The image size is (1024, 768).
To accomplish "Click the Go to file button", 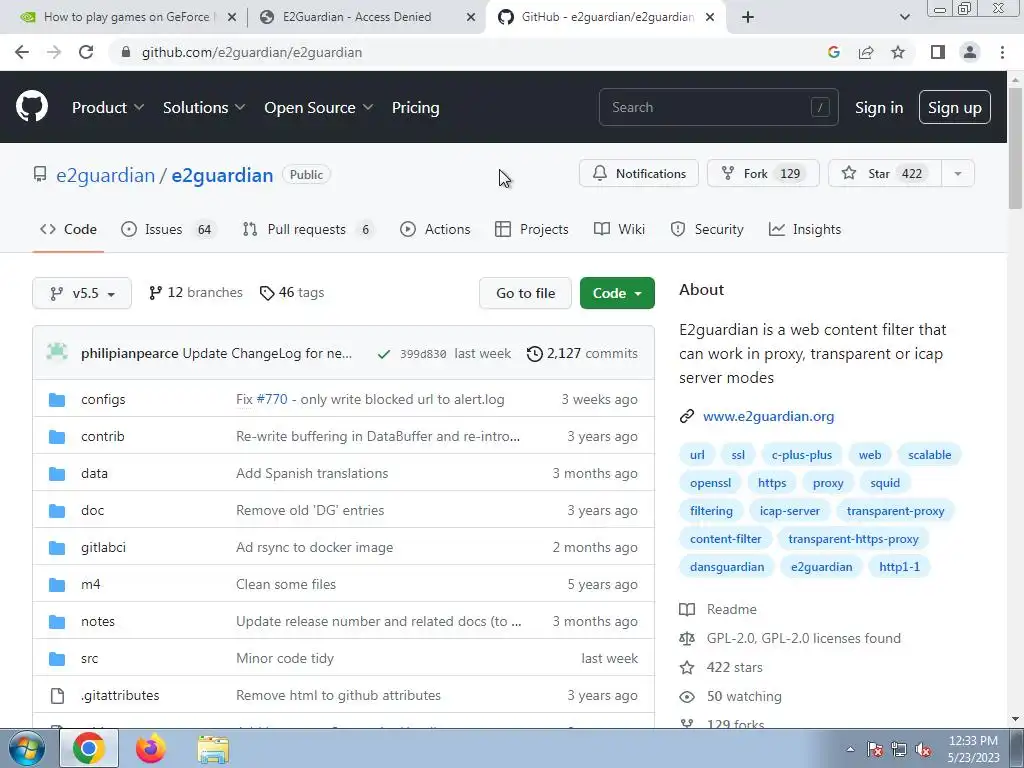I will (x=525, y=293).
